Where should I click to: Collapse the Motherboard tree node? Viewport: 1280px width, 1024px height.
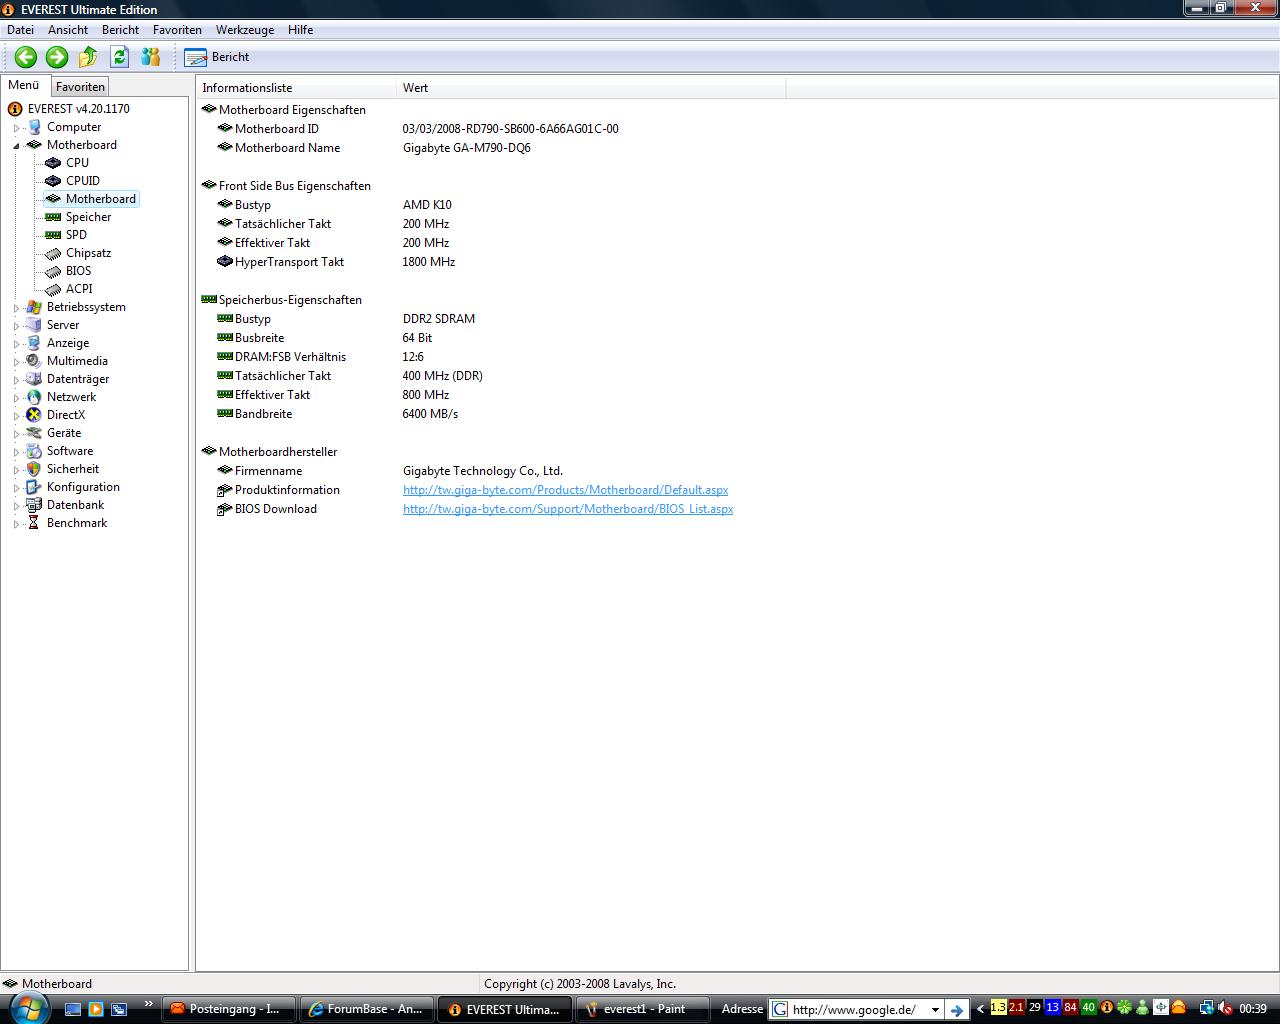pos(16,145)
